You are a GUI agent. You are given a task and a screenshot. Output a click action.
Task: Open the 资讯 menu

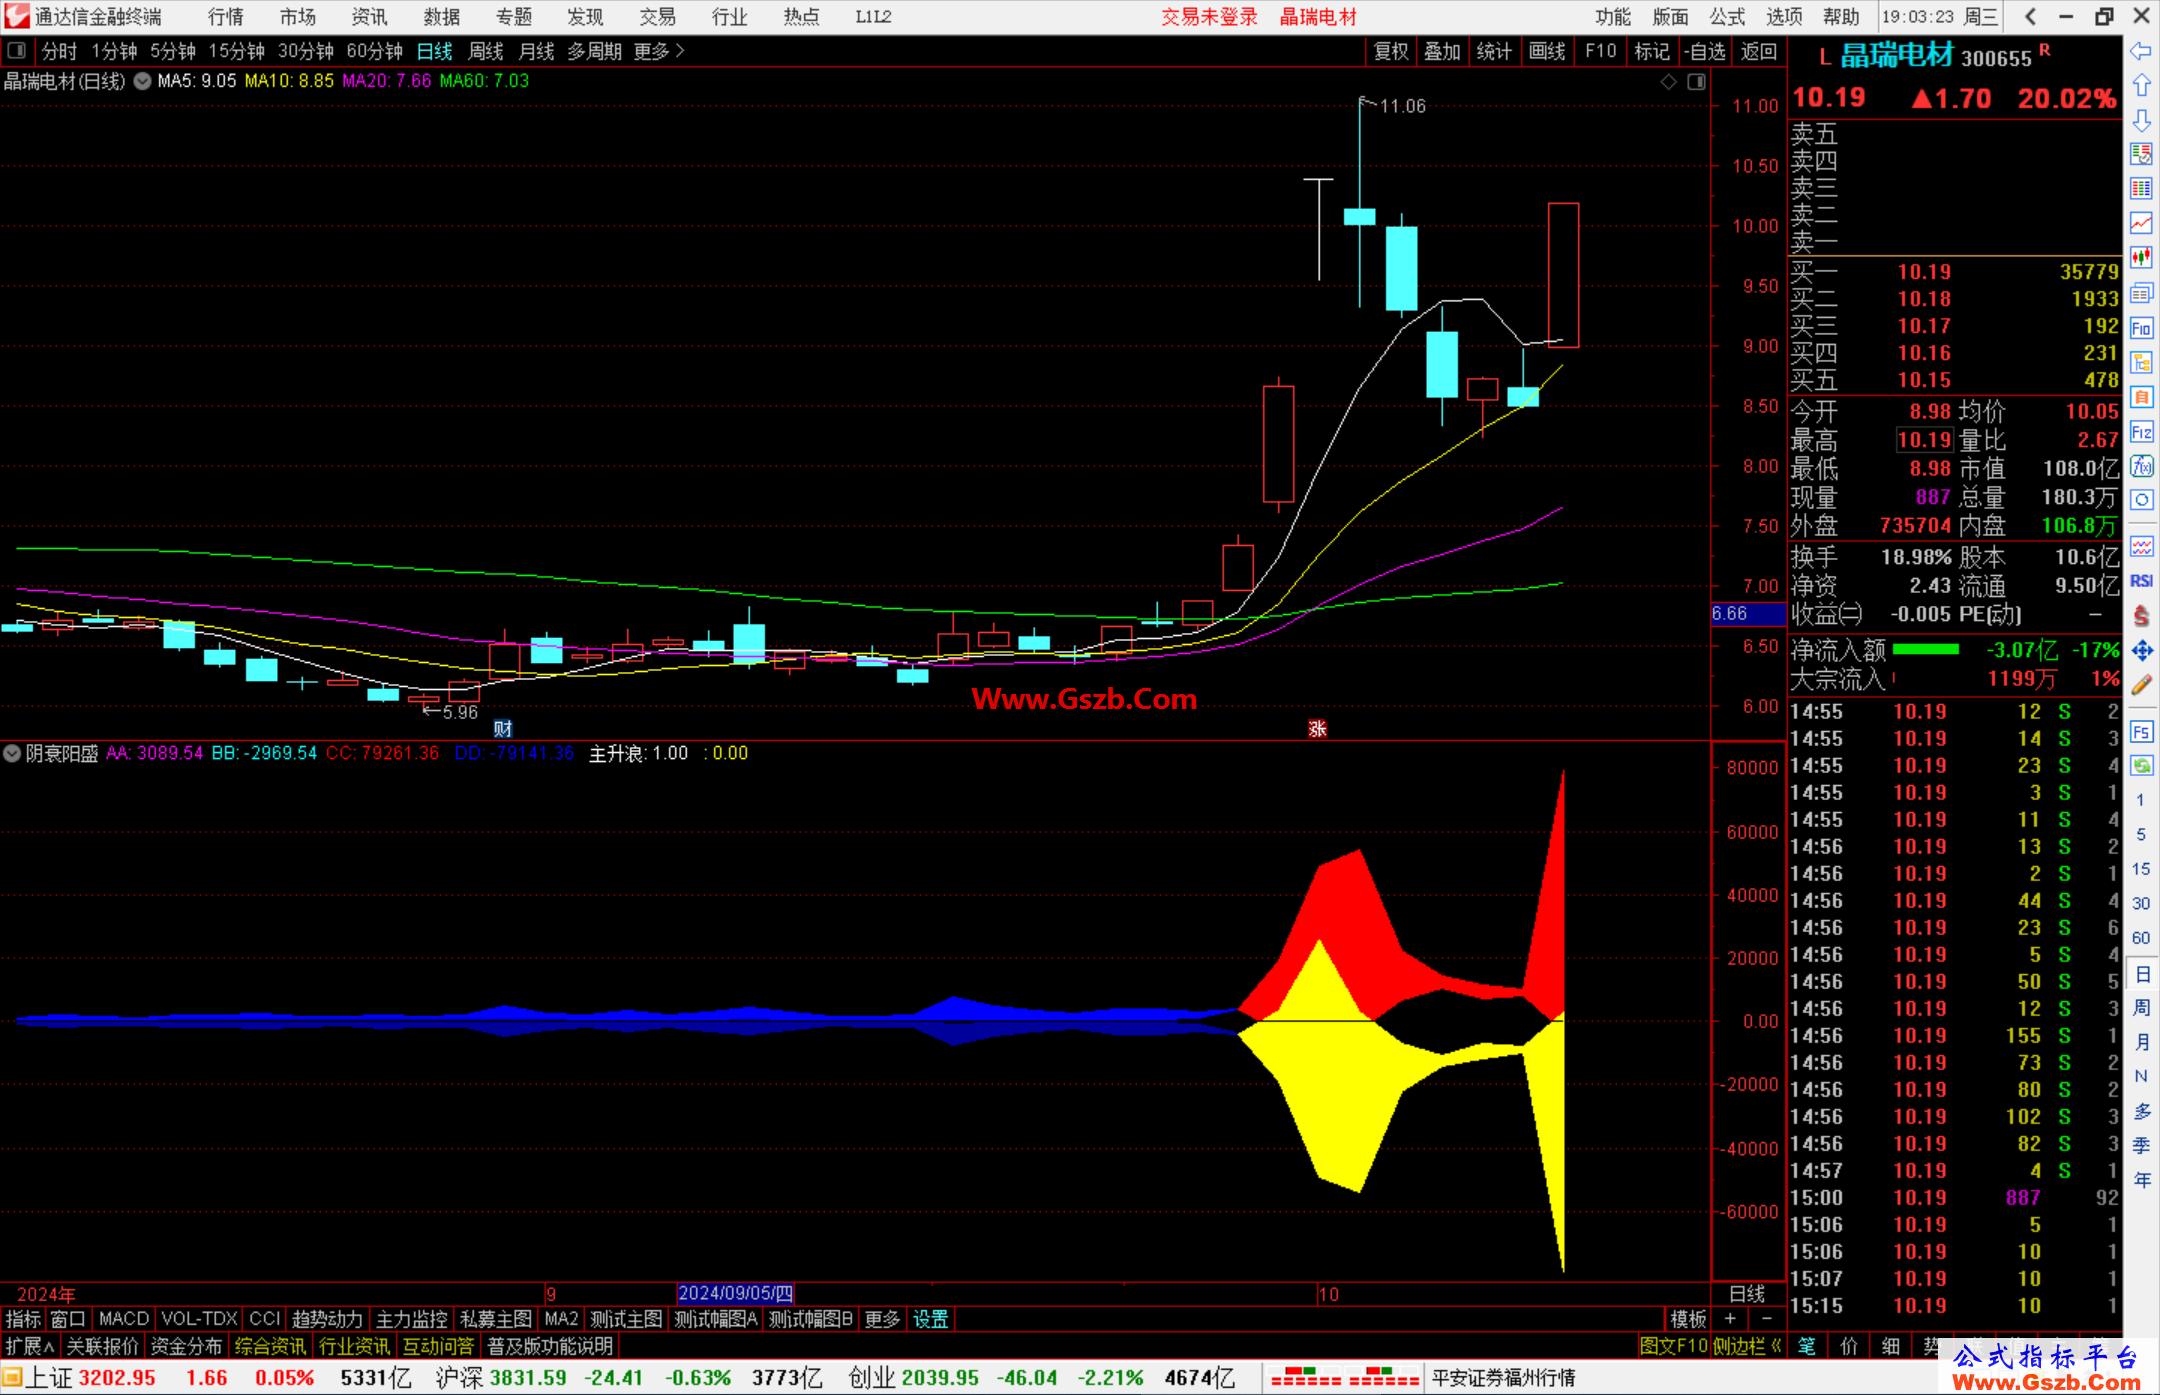[369, 17]
